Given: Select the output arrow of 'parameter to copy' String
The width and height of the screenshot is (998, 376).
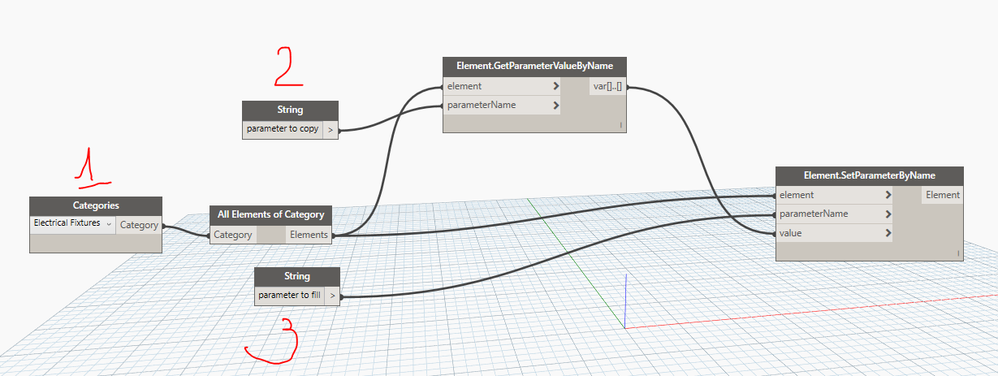Looking at the screenshot, I should [x=330, y=129].
